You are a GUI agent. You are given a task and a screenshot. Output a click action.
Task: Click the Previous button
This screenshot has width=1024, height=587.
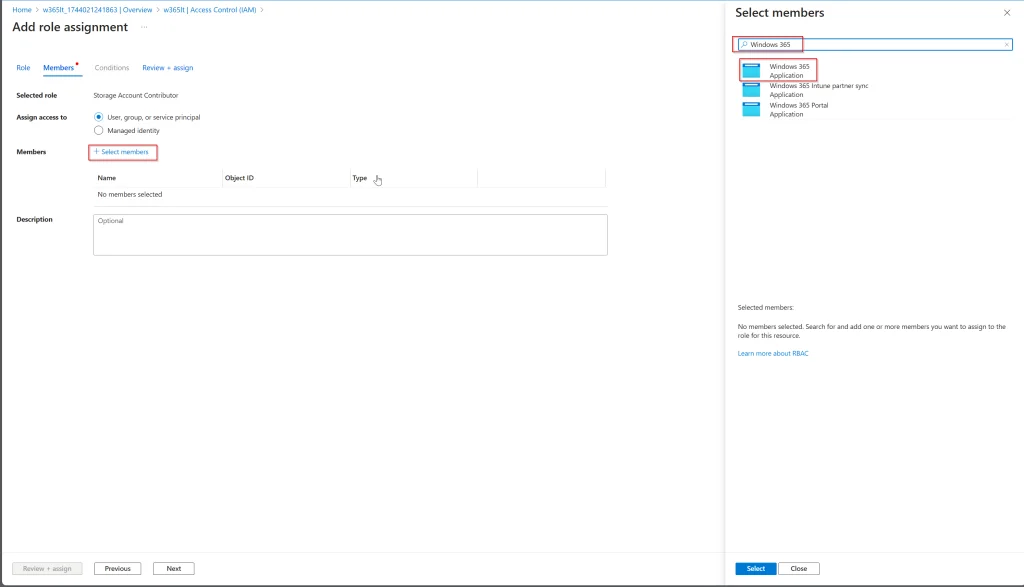(118, 569)
